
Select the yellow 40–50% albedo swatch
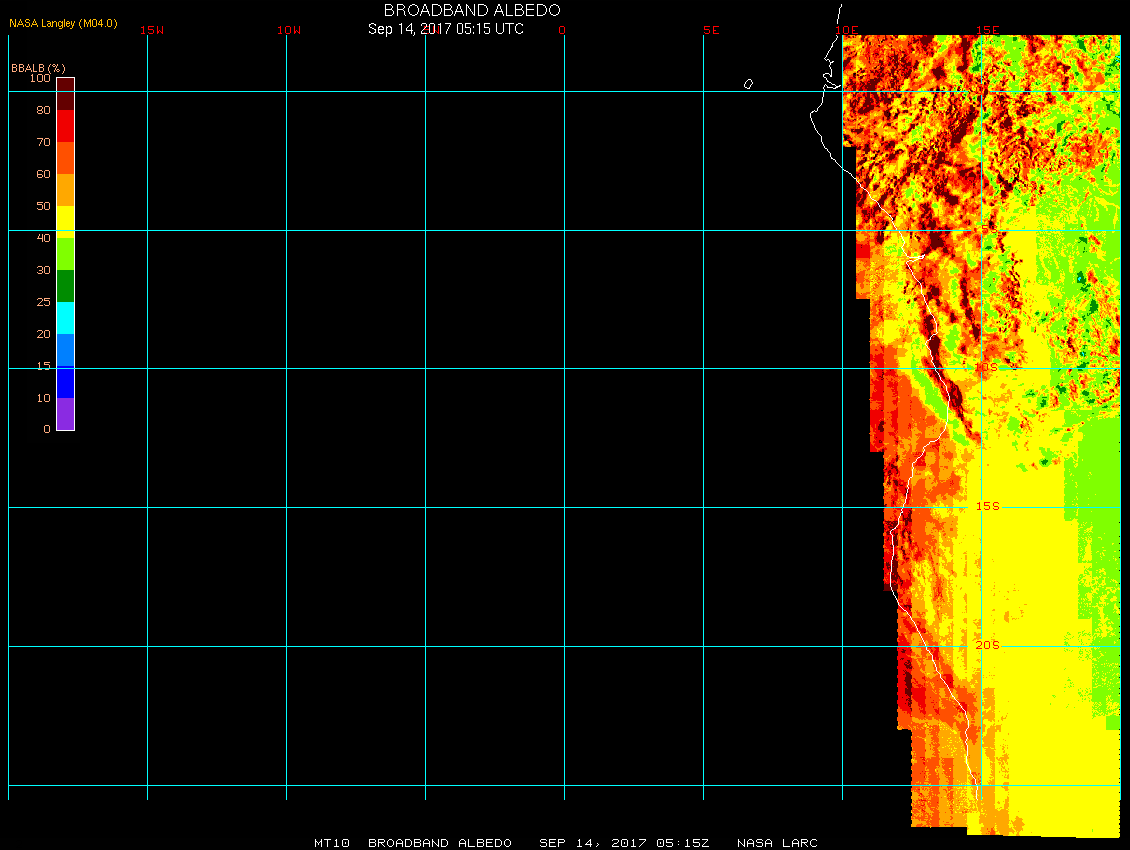(65, 220)
